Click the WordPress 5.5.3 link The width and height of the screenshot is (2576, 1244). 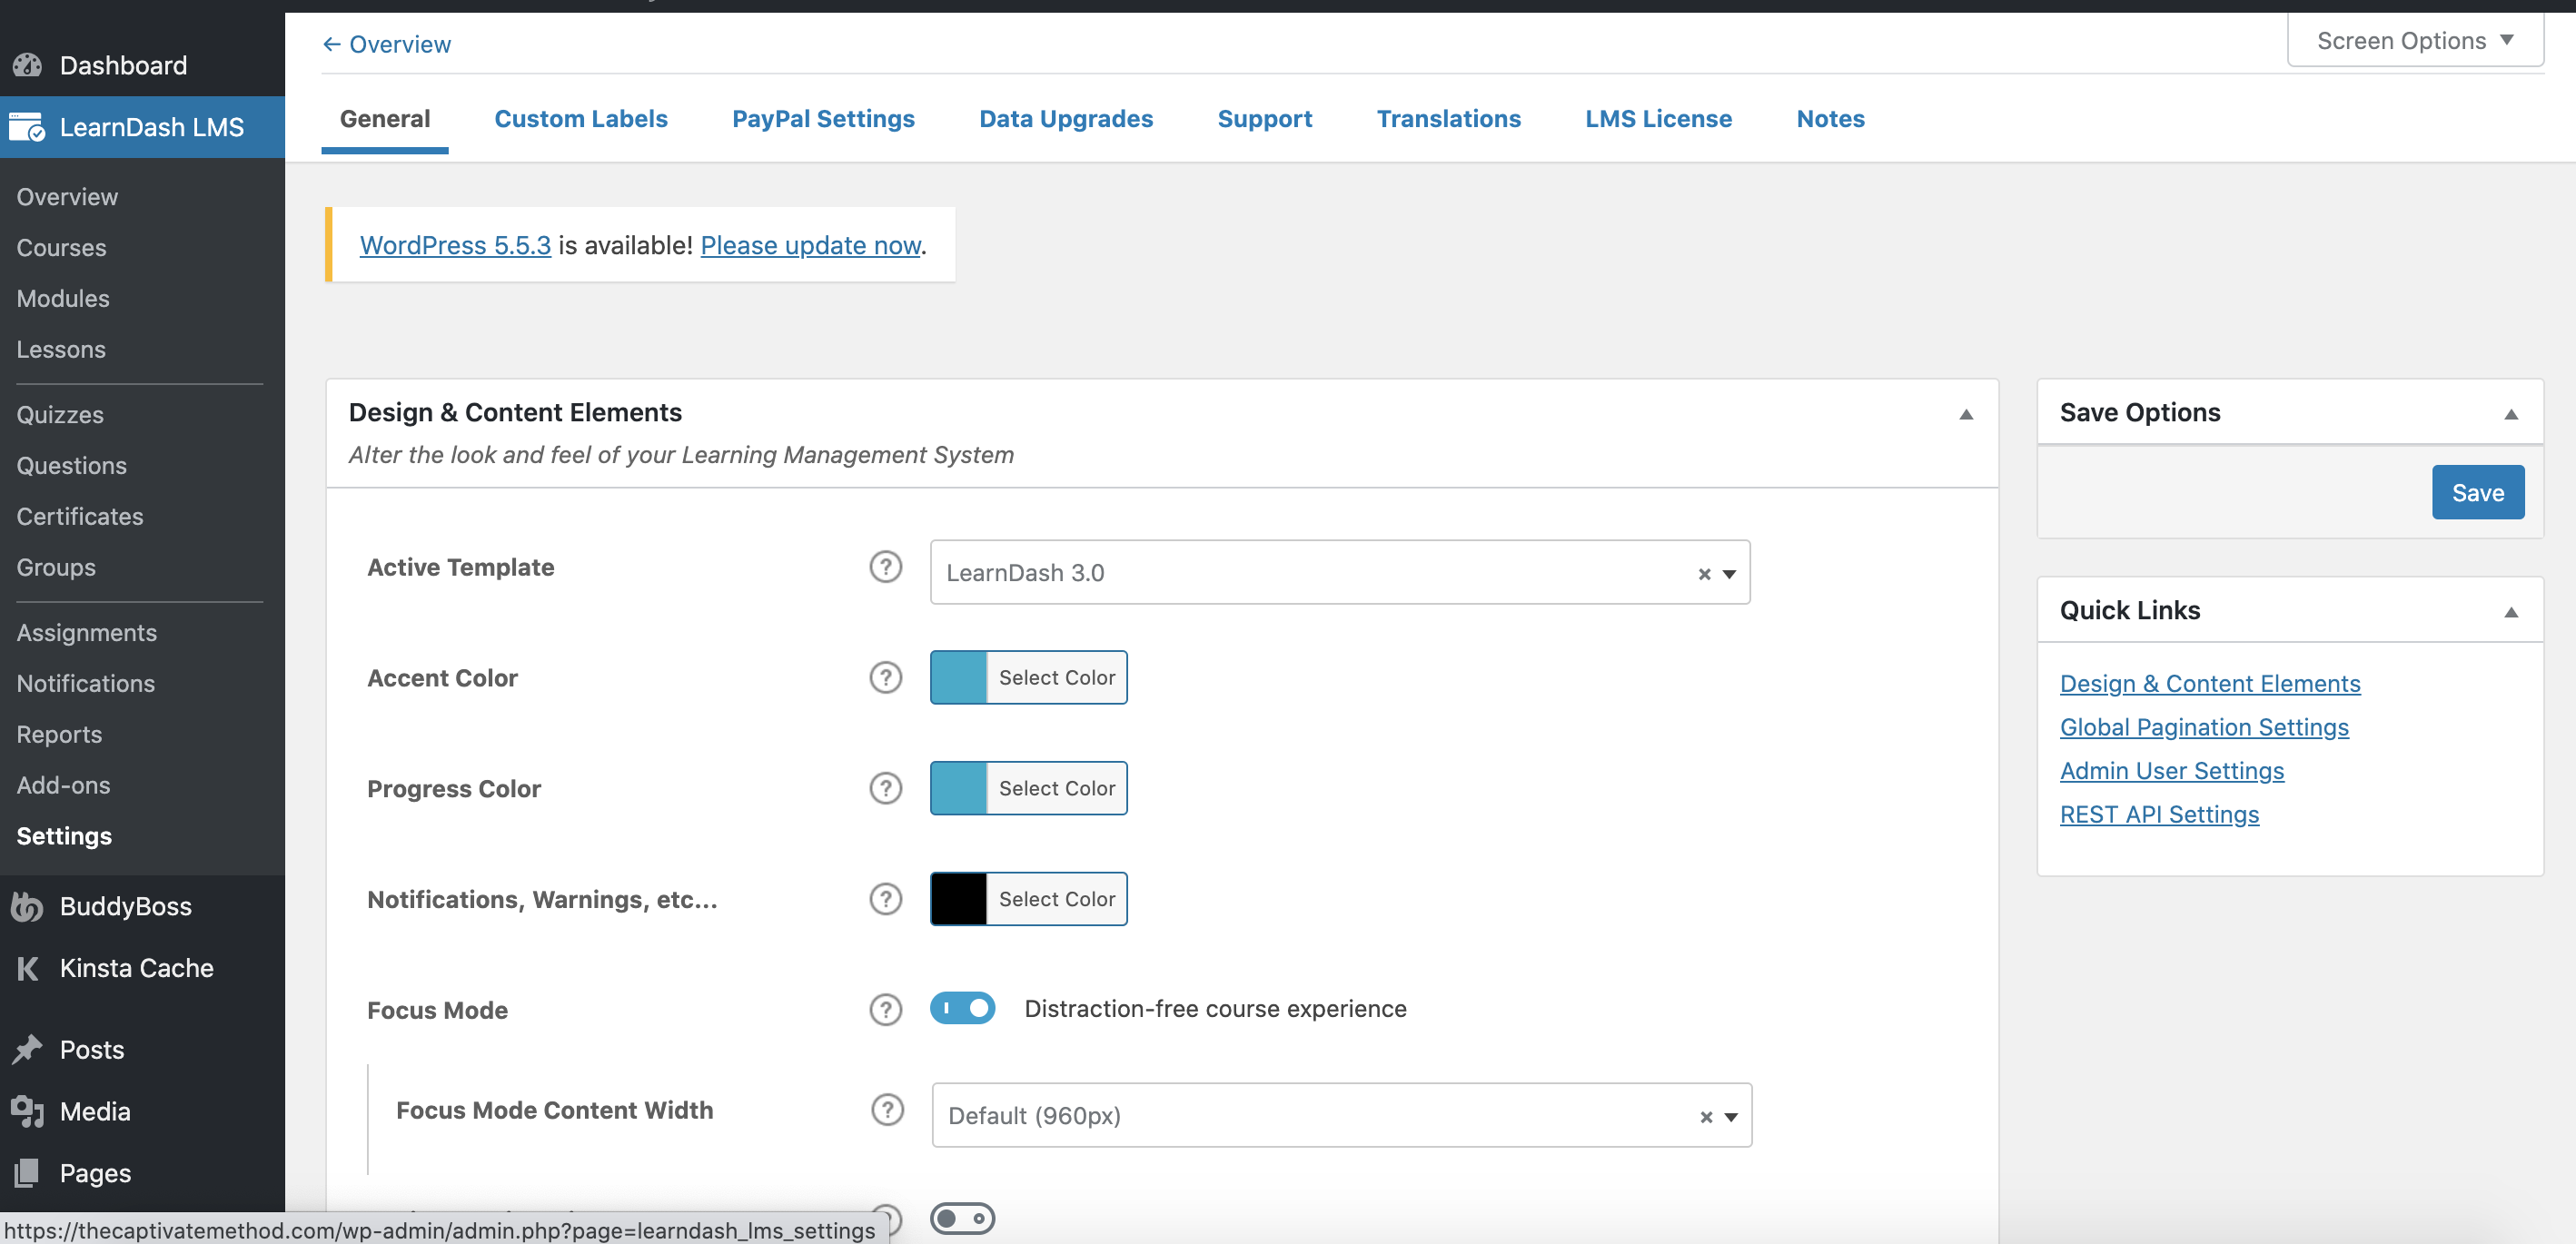click(x=455, y=245)
